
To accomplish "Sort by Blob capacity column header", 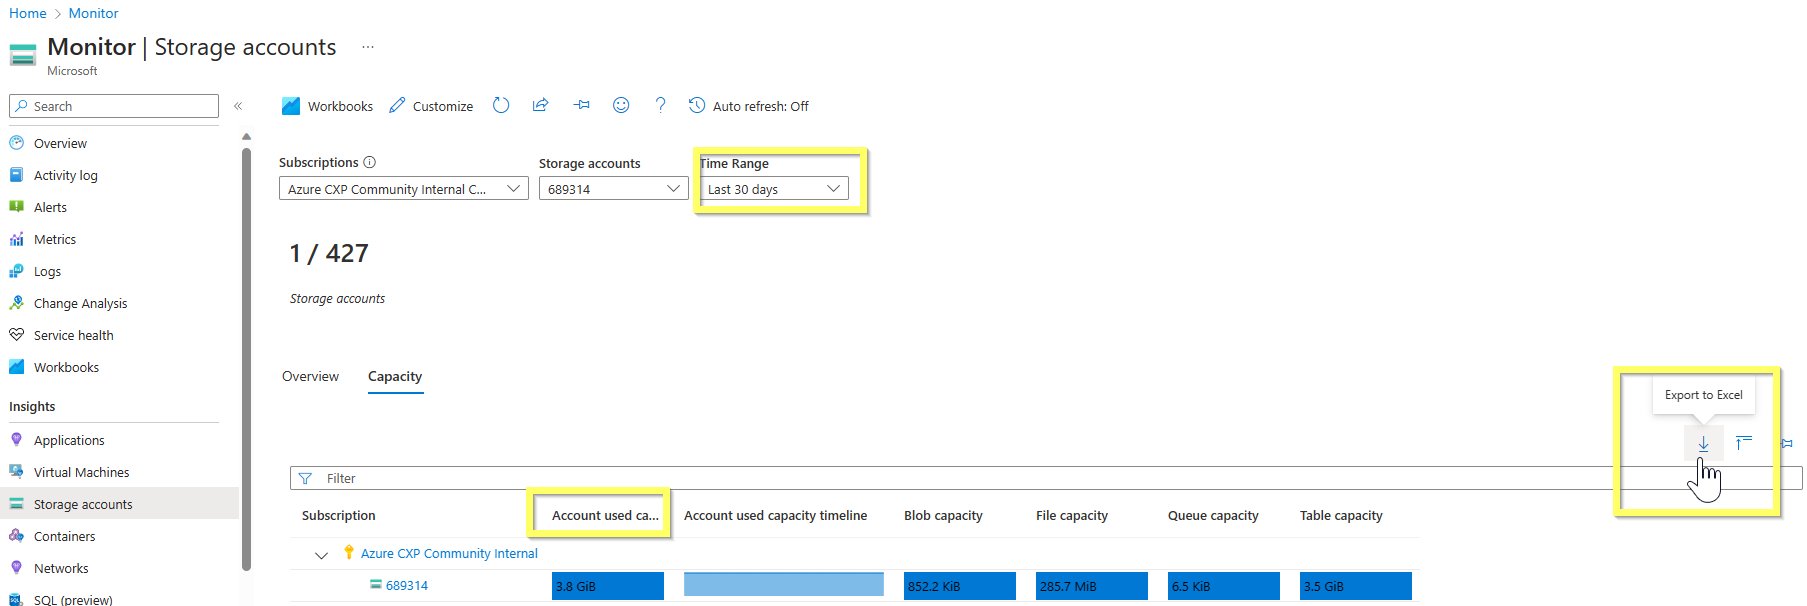I will (943, 515).
